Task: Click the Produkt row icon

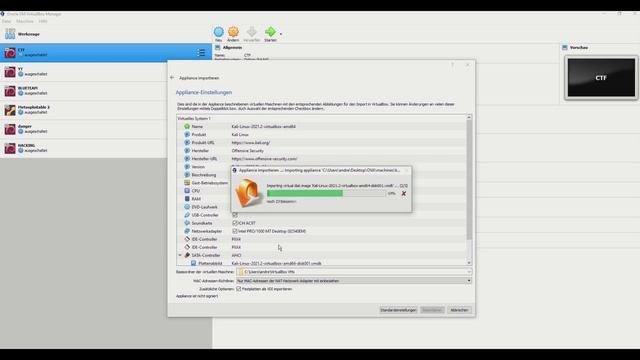Action: pos(187,134)
